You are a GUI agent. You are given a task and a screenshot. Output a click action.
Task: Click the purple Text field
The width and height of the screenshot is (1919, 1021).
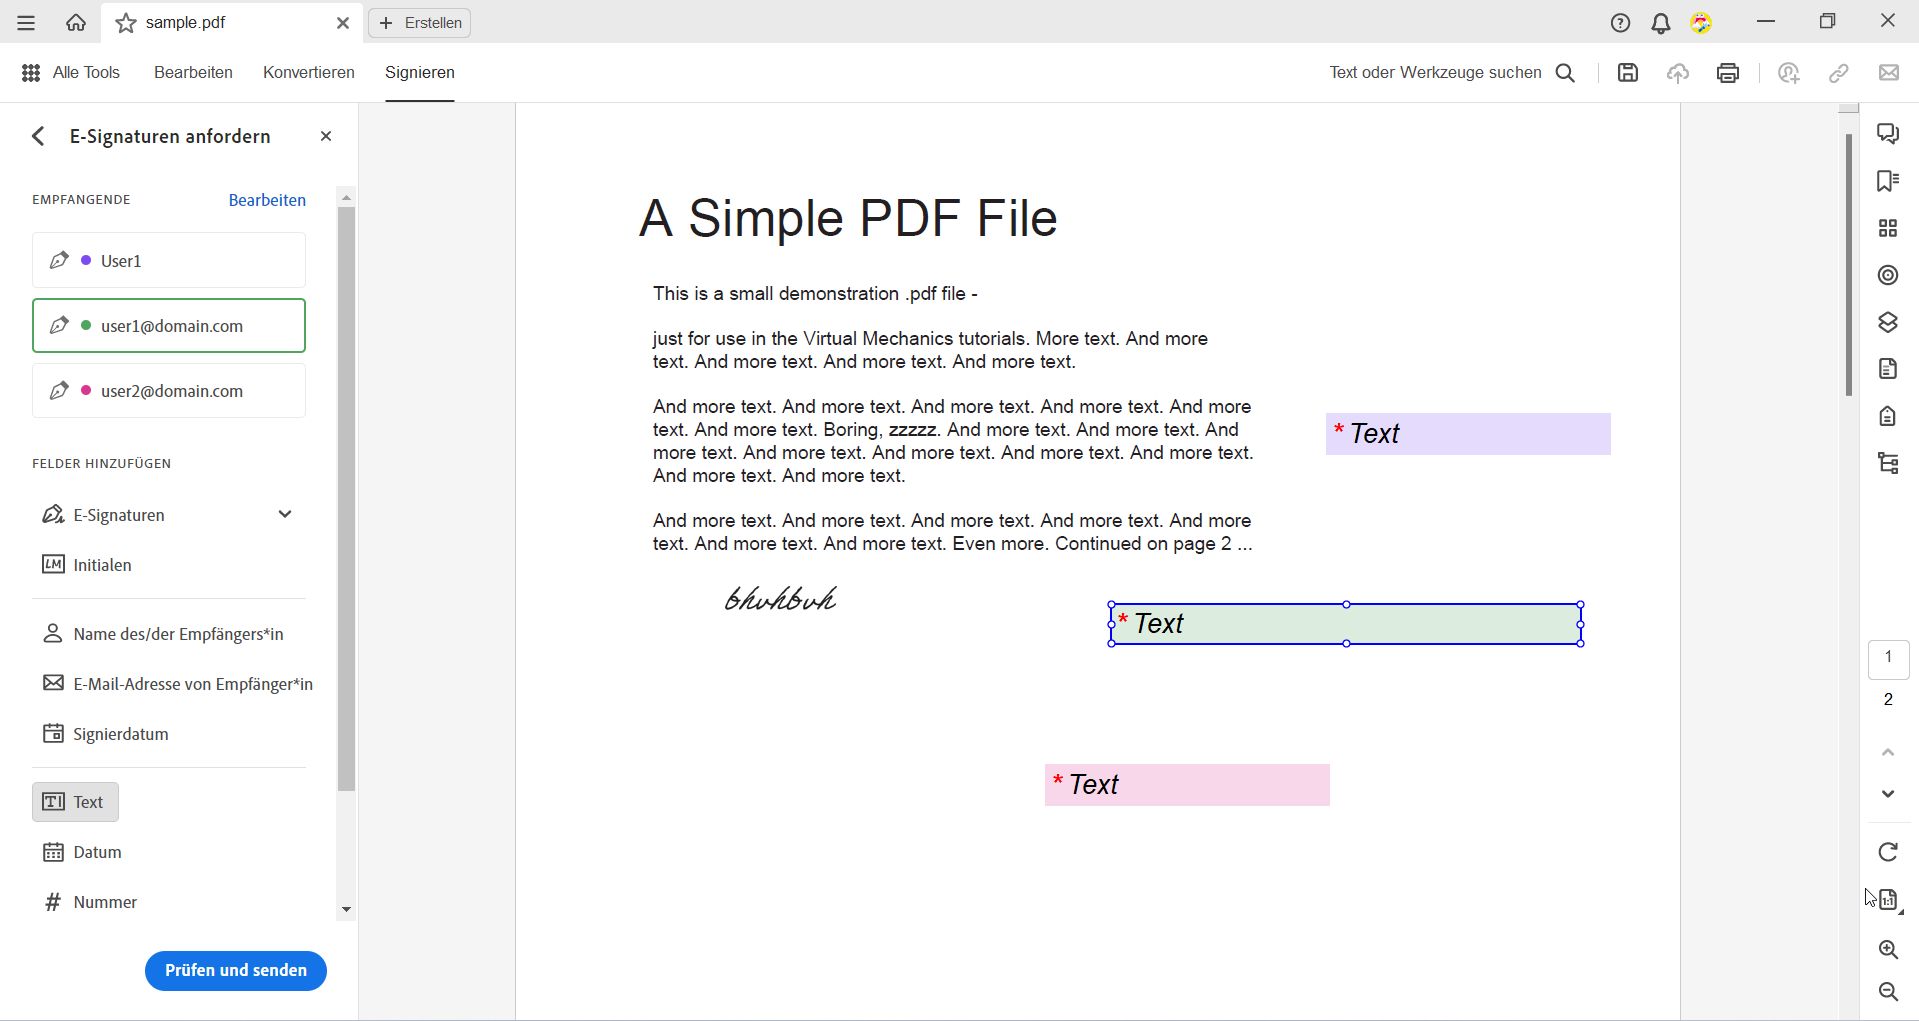point(1468,434)
